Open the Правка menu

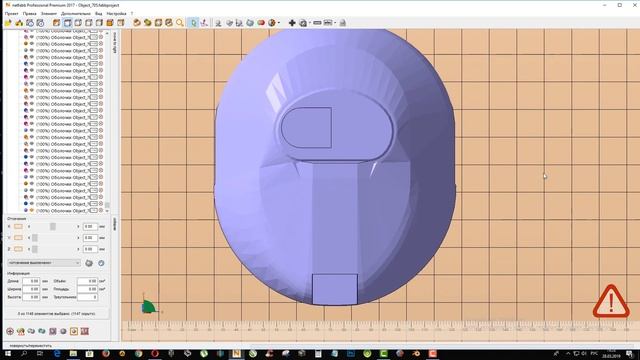[x=29, y=13]
